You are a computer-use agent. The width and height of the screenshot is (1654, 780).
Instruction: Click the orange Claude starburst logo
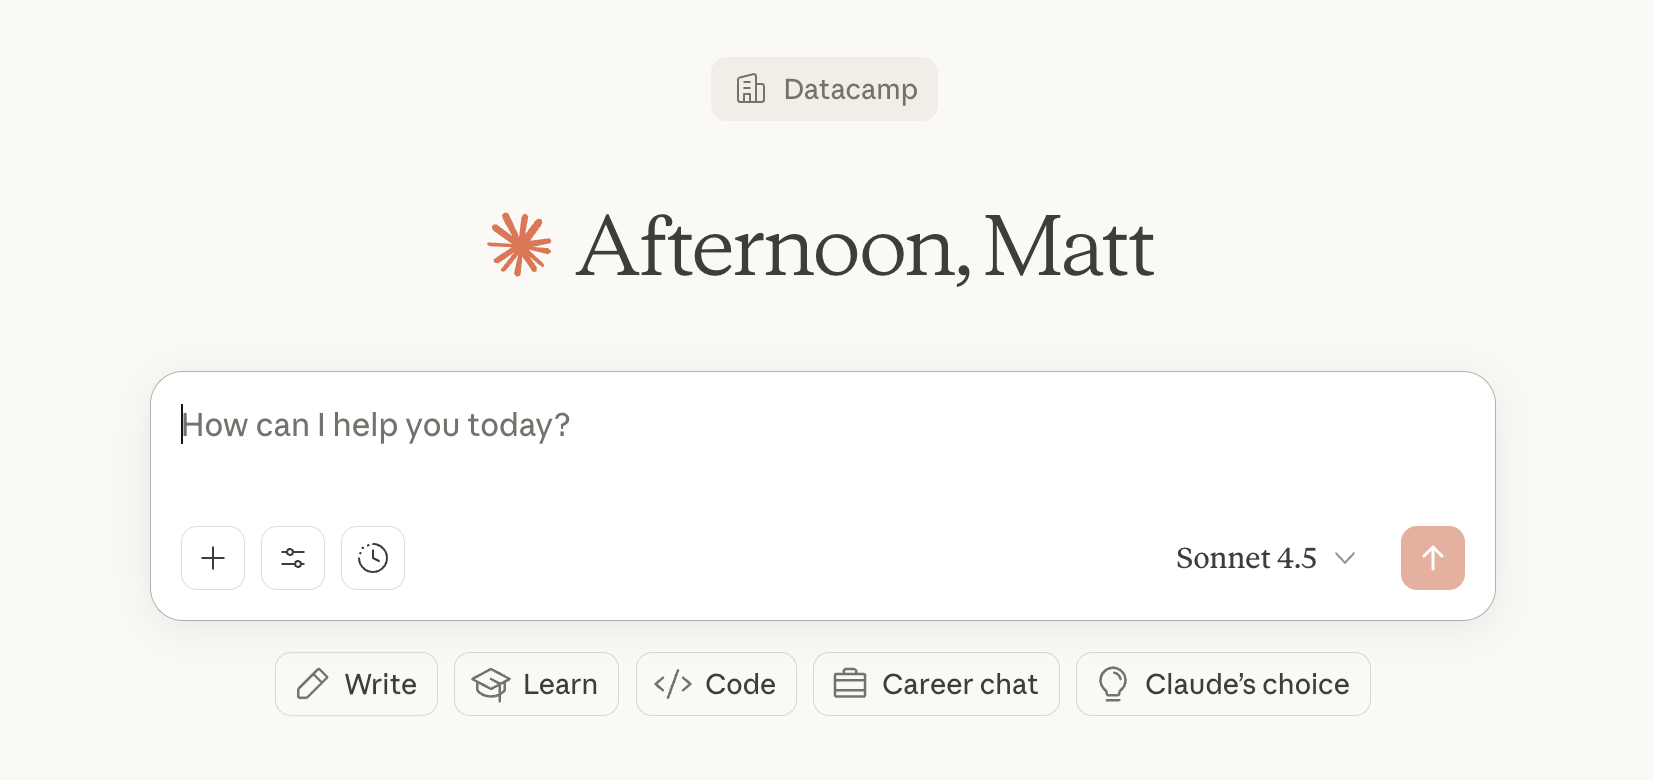[519, 244]
